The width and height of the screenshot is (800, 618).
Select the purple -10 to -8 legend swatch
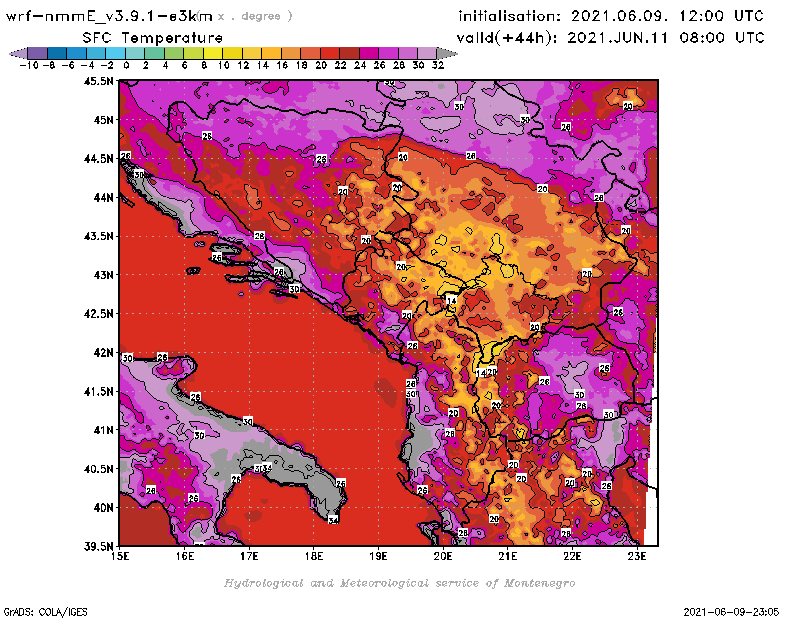coord(38,53)
